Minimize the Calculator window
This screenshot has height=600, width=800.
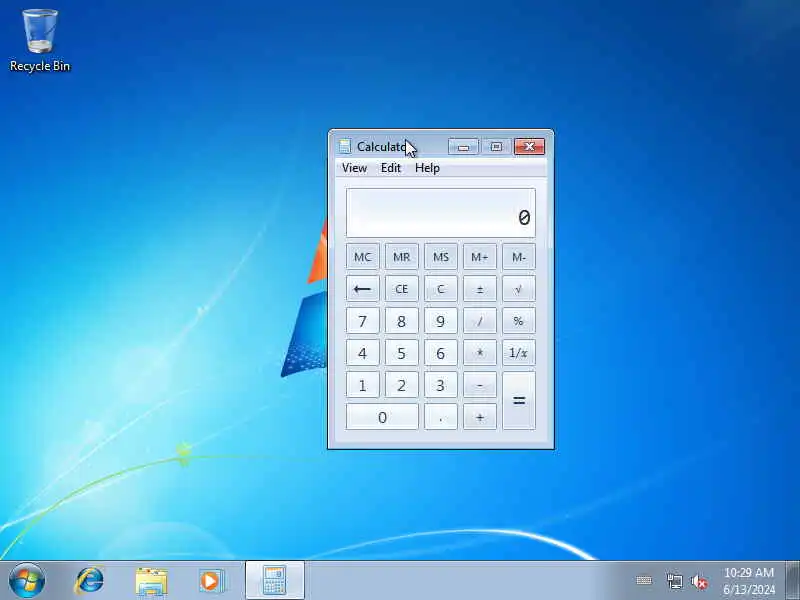click(463, 147)
